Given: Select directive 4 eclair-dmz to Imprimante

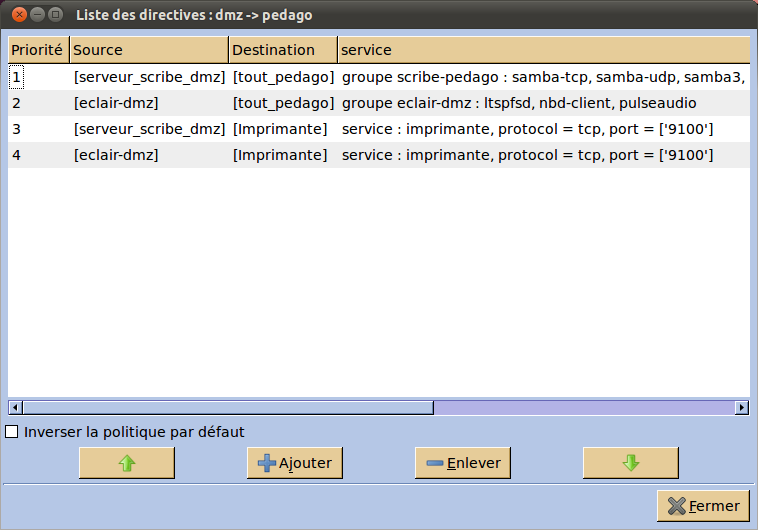Looking at the screenshot, I should (x=379, y=155).
